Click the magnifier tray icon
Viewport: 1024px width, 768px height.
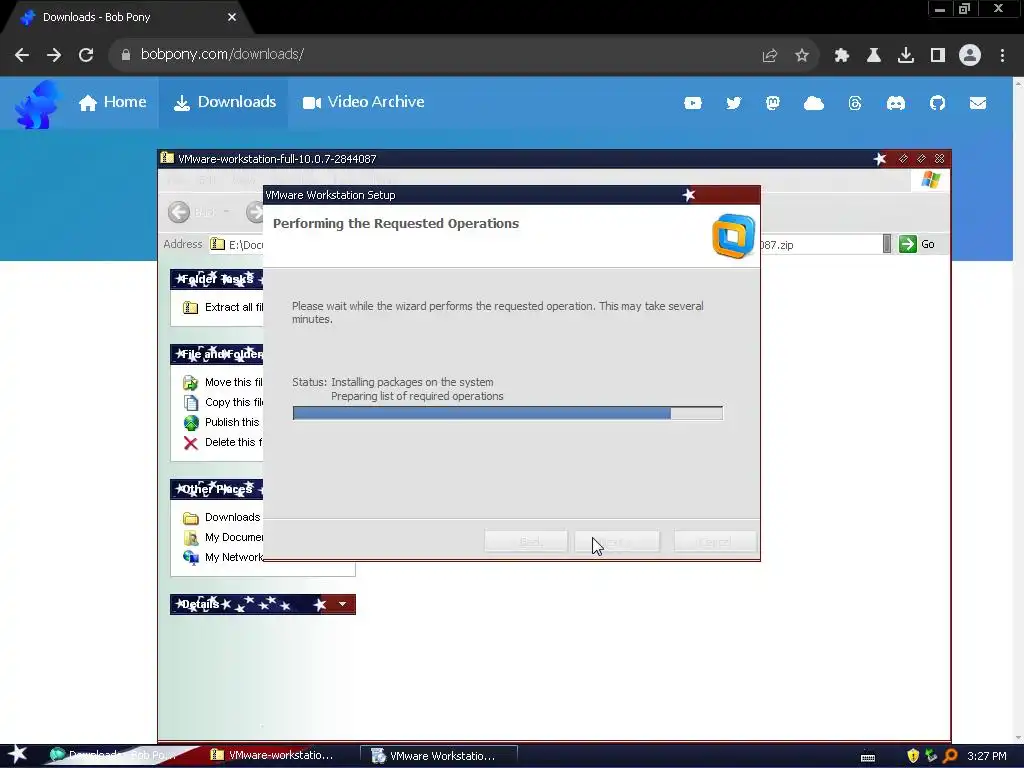[950, 756]
